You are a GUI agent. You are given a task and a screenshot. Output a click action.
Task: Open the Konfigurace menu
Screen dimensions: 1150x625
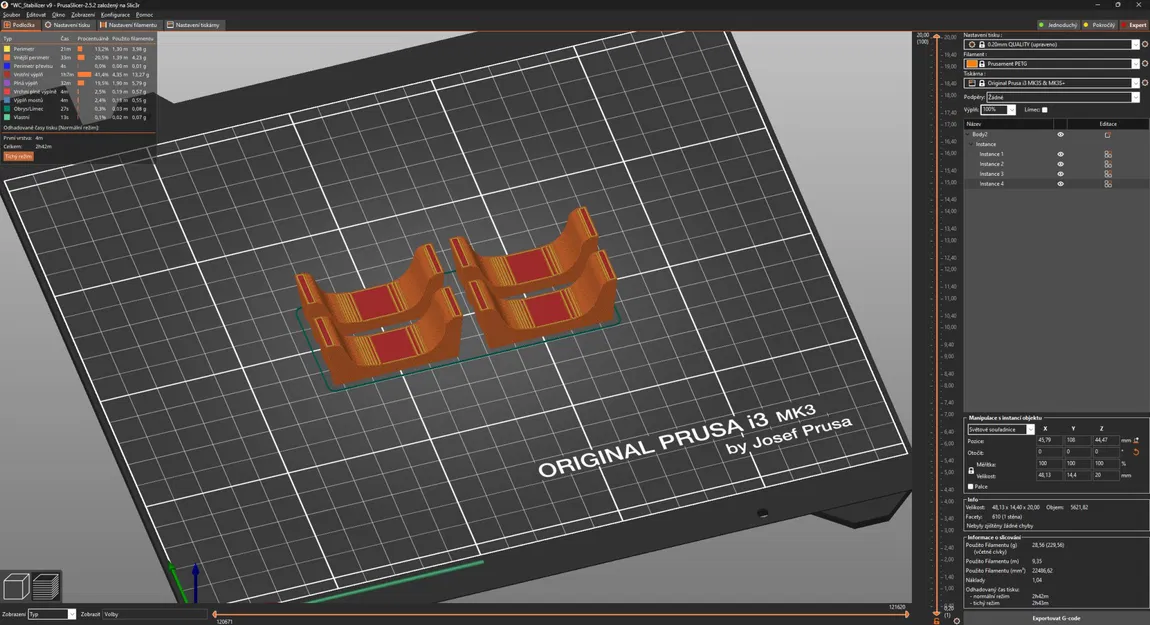pyautogui.click(x=115, y=15)
